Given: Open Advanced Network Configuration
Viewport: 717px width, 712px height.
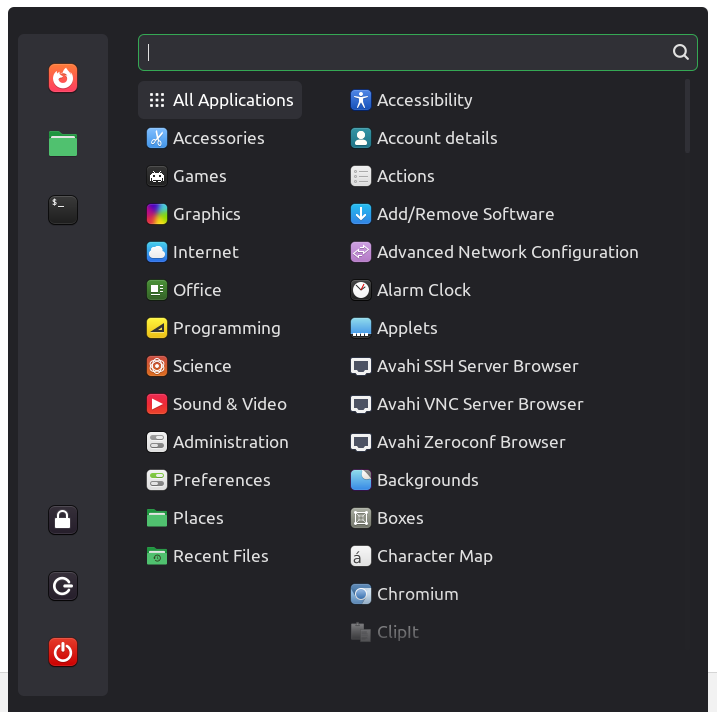Looking at the screenshot, I should point(507,252).
